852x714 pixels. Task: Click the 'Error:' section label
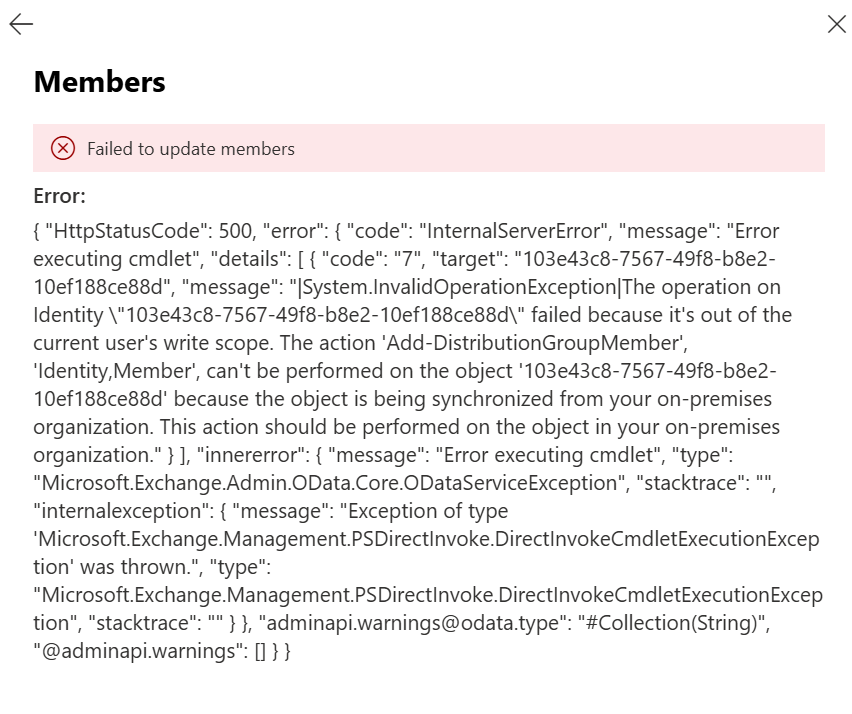pos(58,196)
